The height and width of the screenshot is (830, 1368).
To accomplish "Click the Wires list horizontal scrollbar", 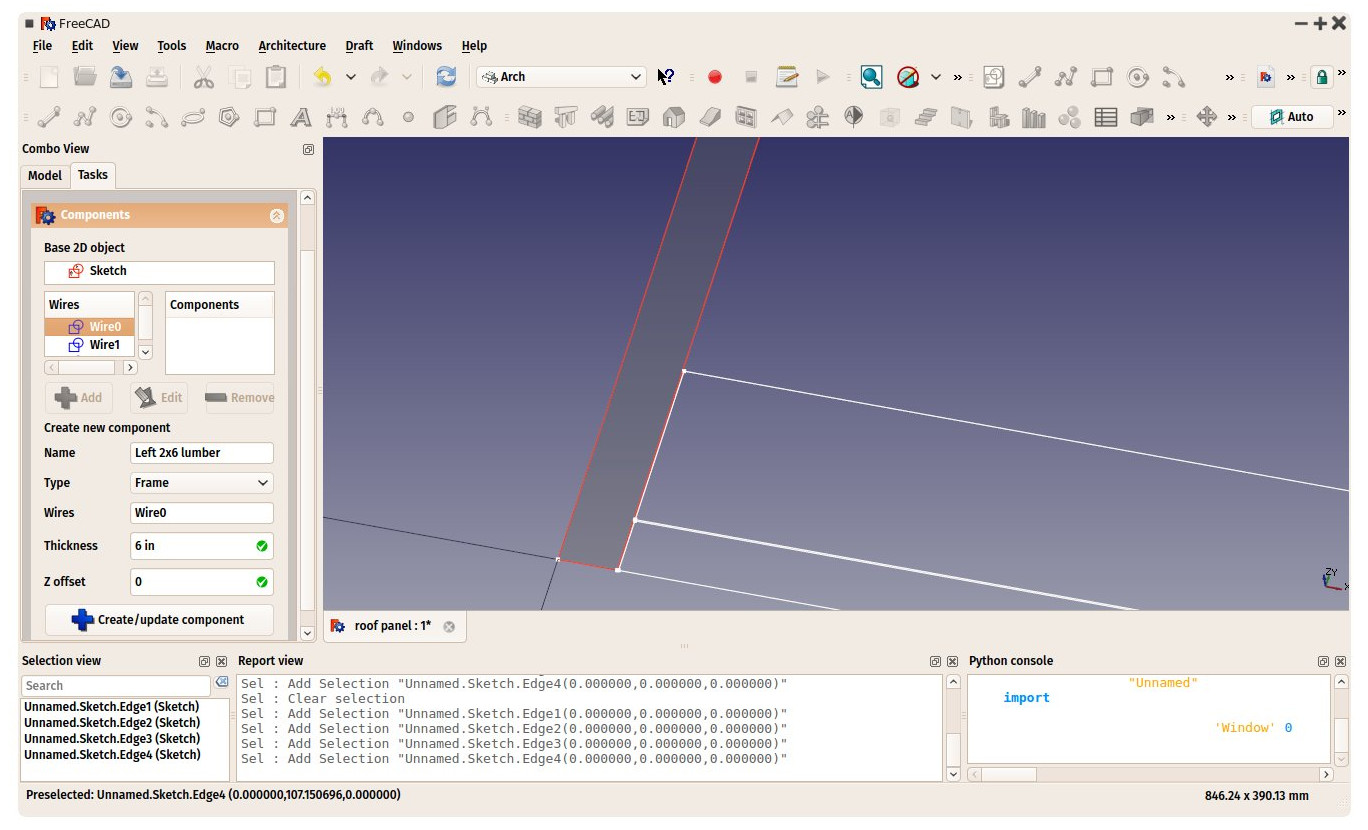I will 91,368.
